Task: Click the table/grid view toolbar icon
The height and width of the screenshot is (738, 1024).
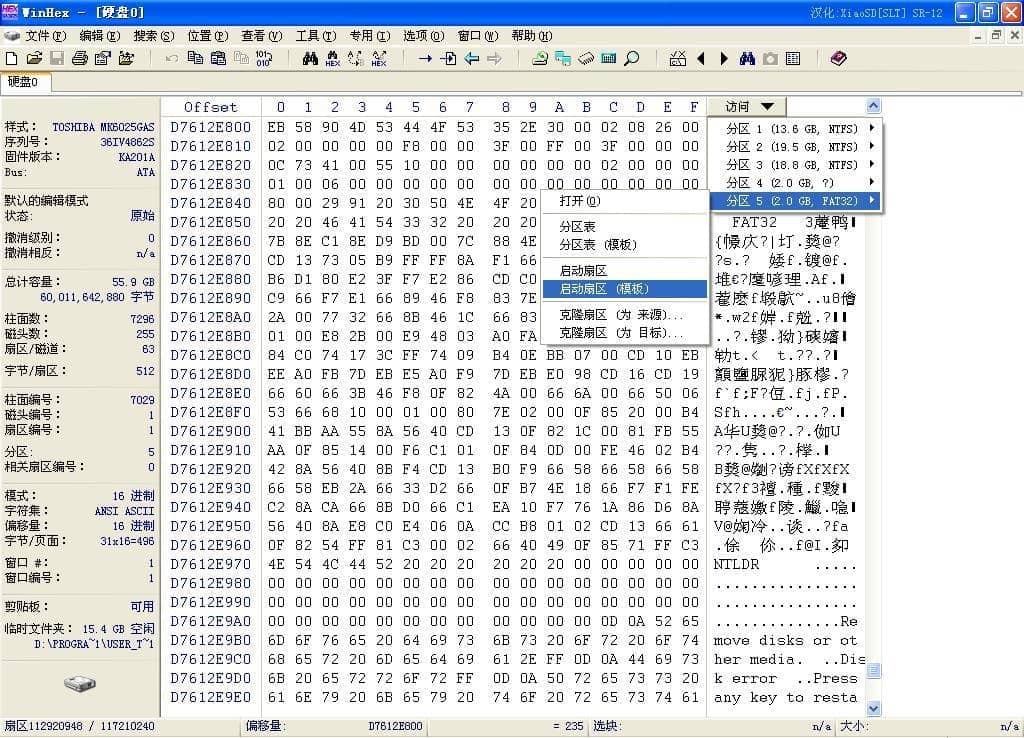Action: pos(793,59)
